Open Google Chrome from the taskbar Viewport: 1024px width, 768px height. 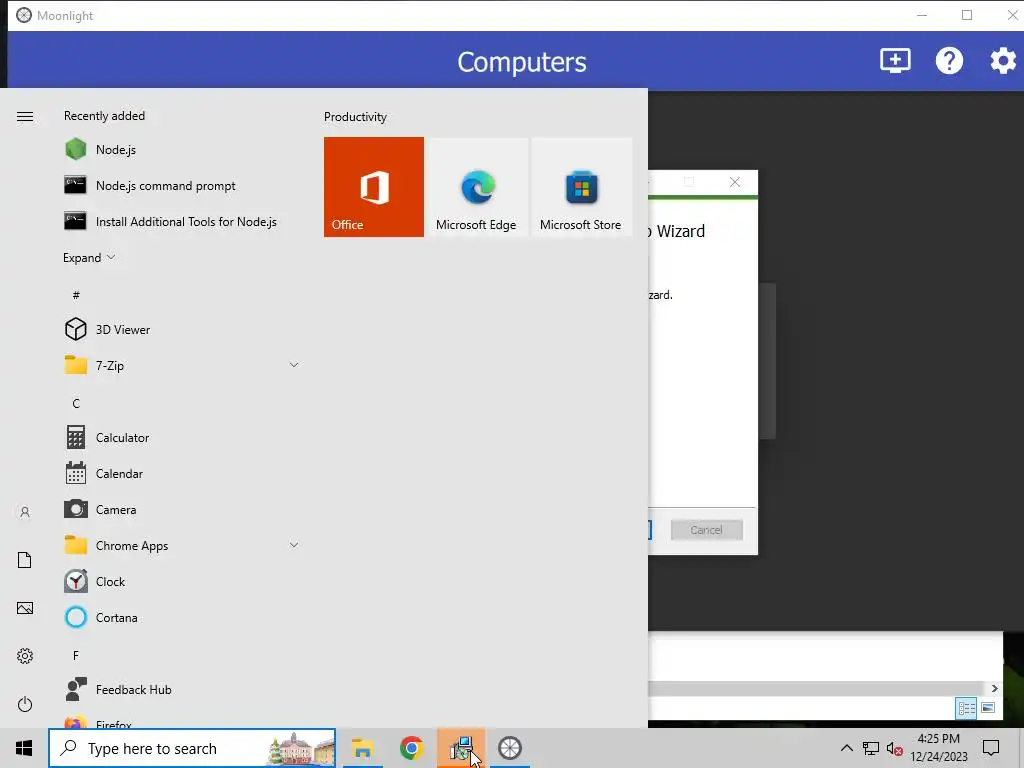point(411,748)
